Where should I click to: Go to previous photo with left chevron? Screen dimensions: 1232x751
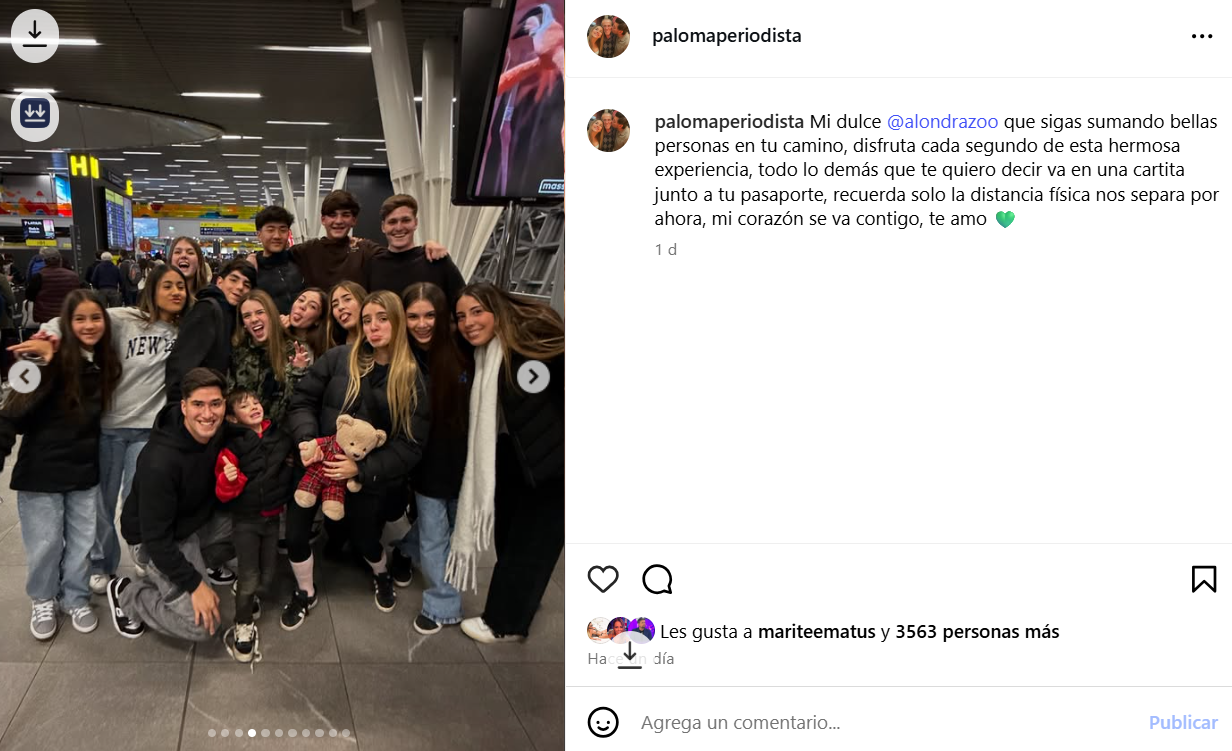click(25, 376)
